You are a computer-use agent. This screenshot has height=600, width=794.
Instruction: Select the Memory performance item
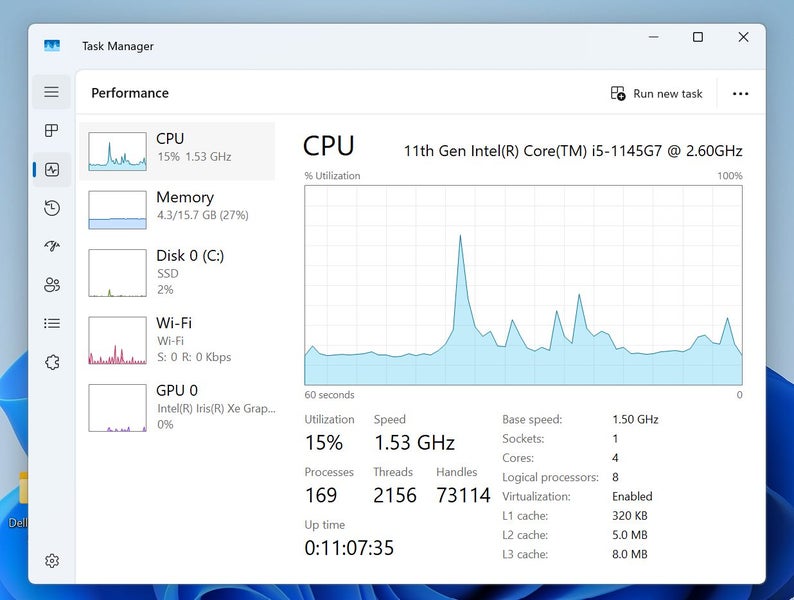point(176,209)
